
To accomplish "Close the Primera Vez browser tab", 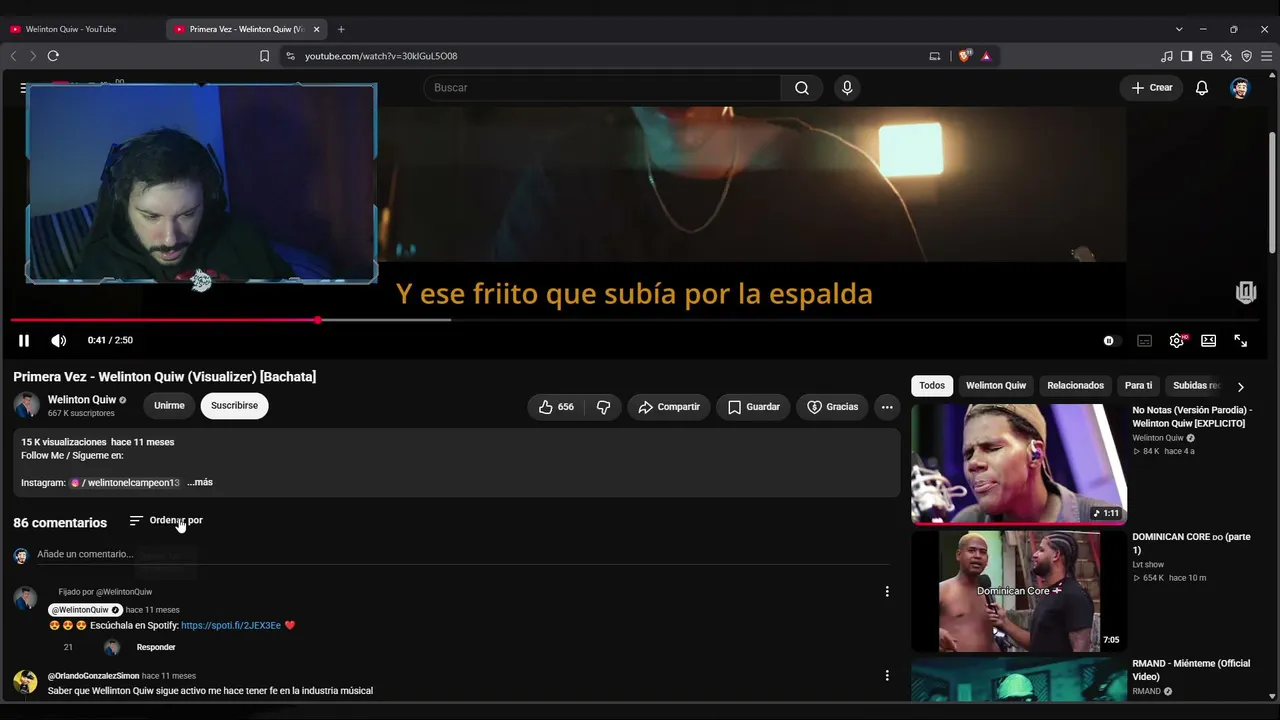I will click(317, 29).
